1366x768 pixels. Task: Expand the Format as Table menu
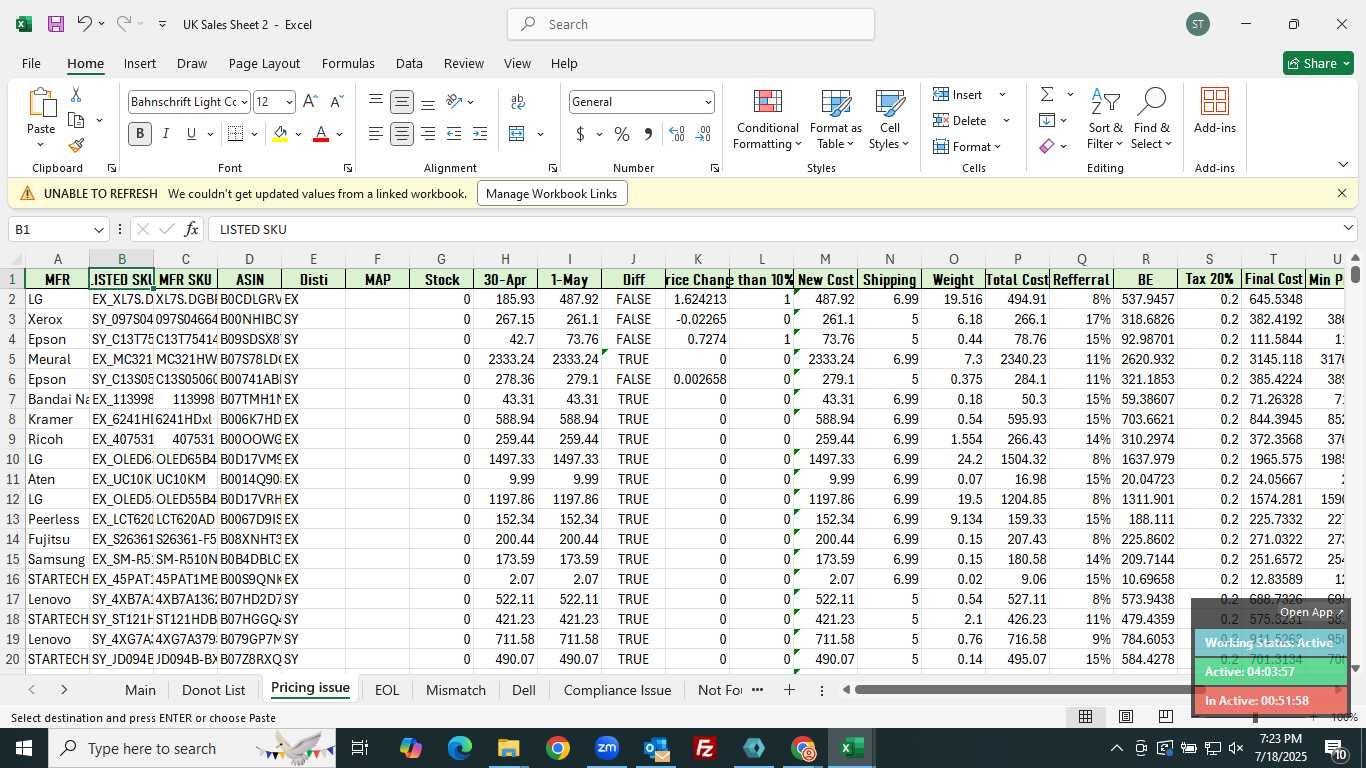click(835, 119)
